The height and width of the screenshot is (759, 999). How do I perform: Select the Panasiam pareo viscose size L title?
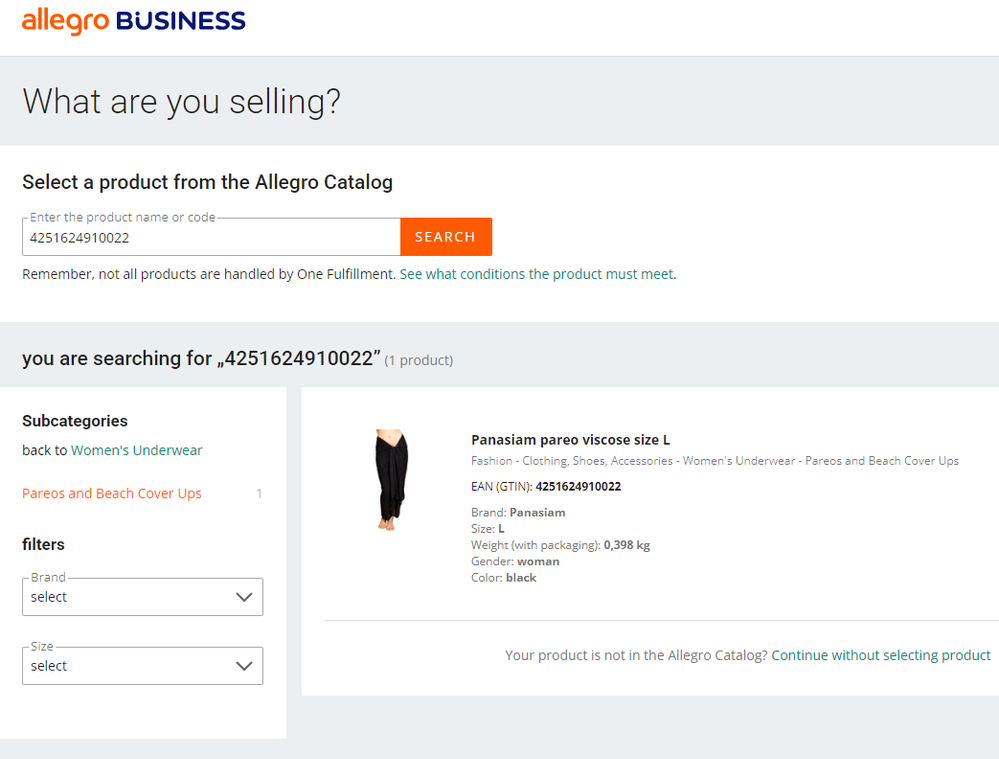570,440
